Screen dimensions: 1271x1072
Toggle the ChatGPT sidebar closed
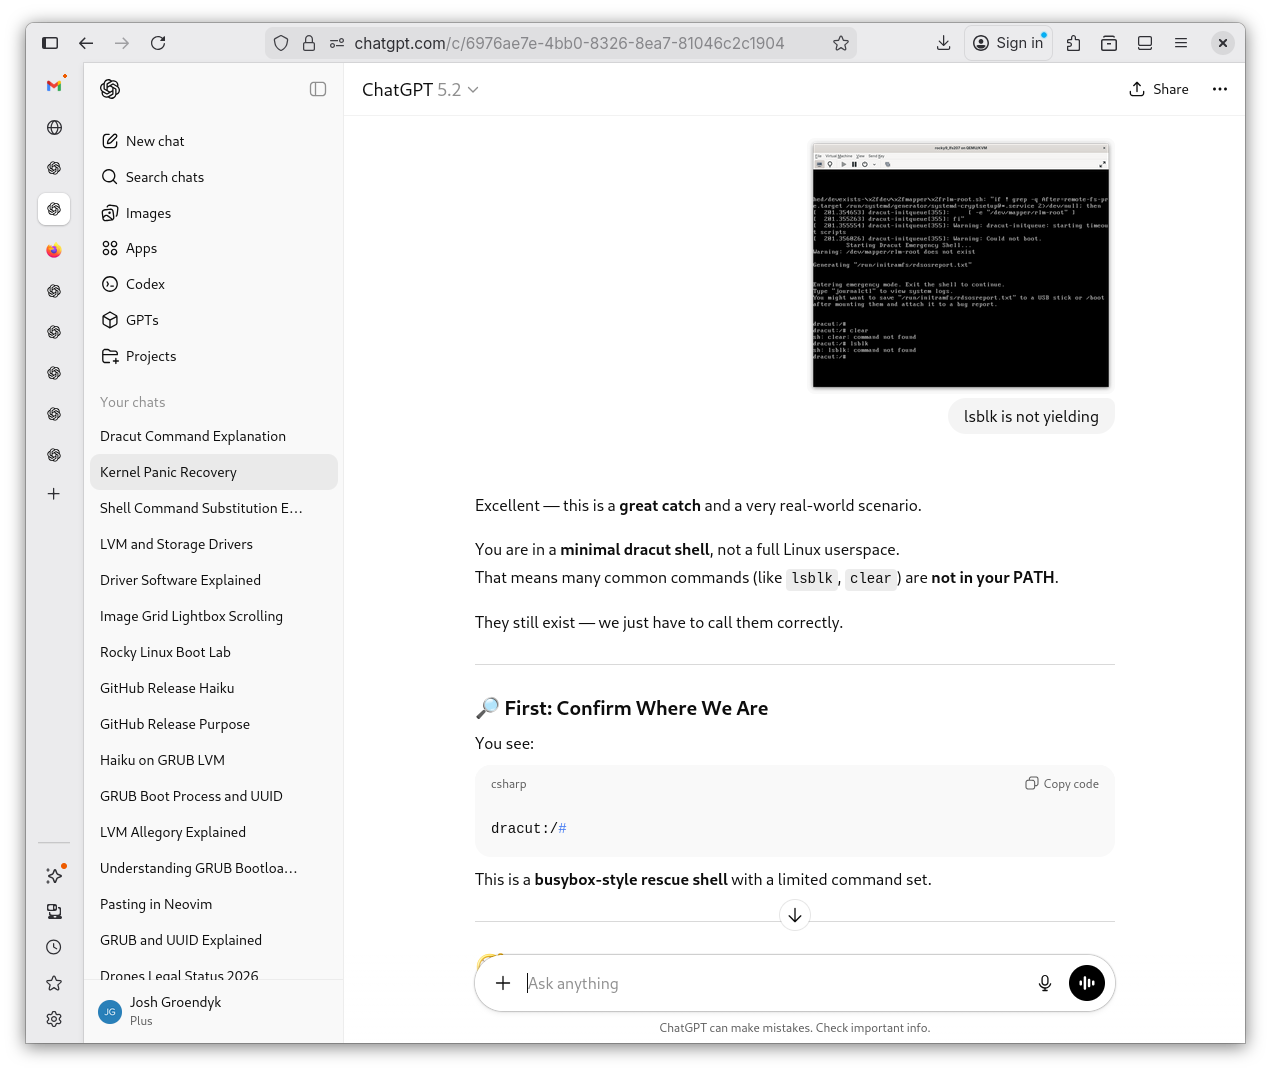(x=318, y=89)
